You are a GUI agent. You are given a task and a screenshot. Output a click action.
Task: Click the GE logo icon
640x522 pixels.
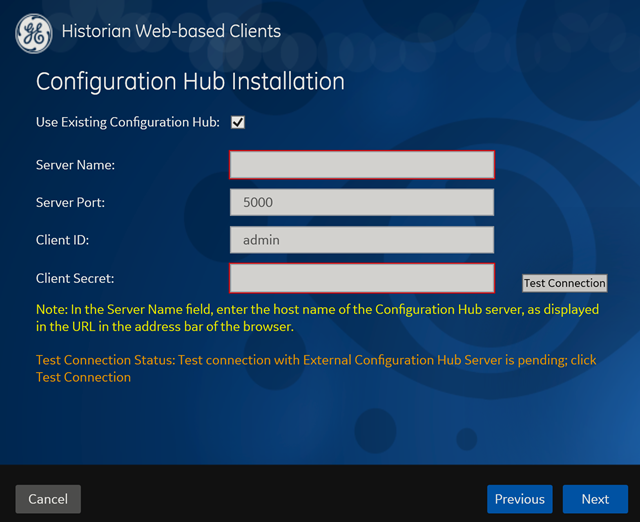(x=33, y=33)
